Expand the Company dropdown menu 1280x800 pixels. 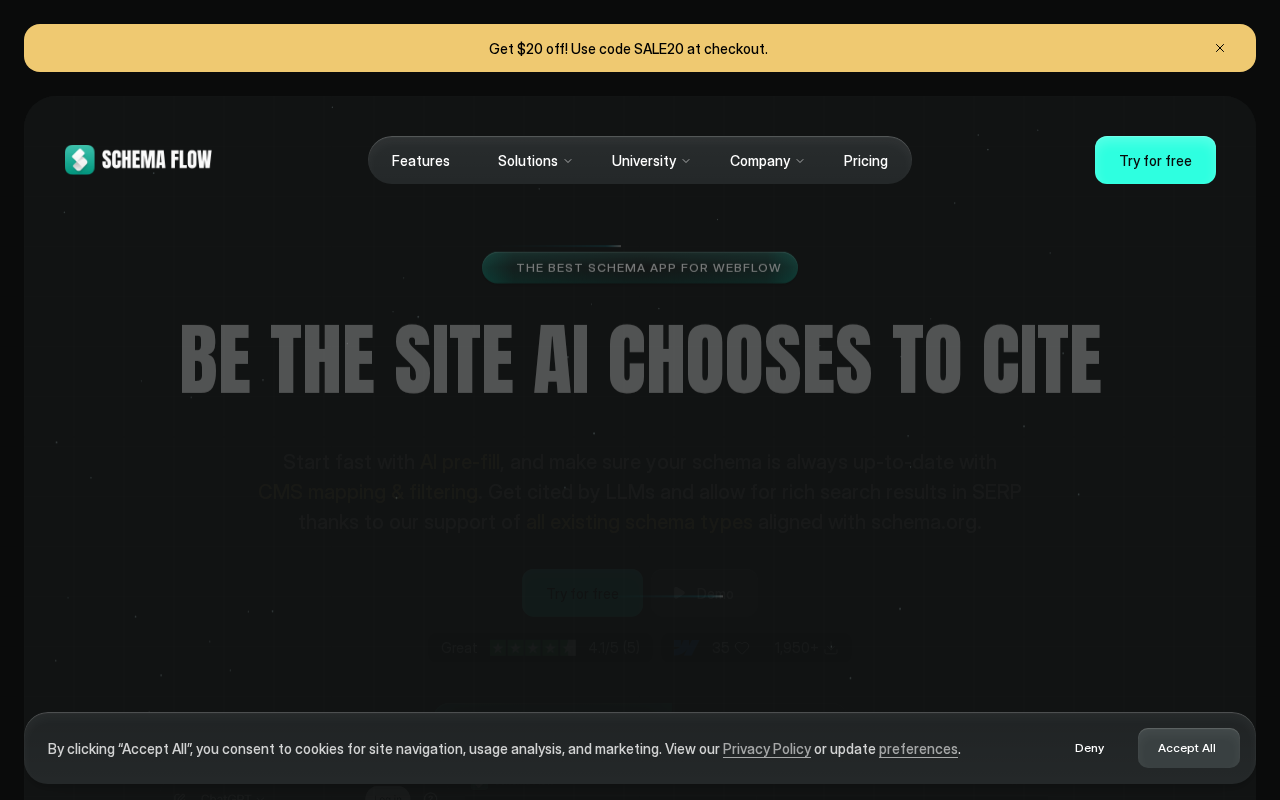tap(767, 161)
